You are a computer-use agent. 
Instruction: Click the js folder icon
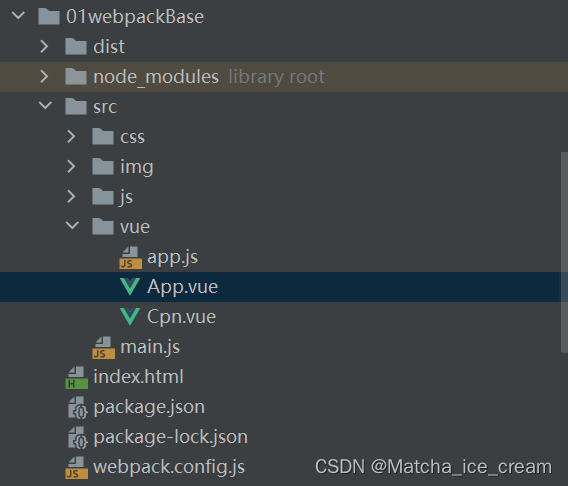103,197
